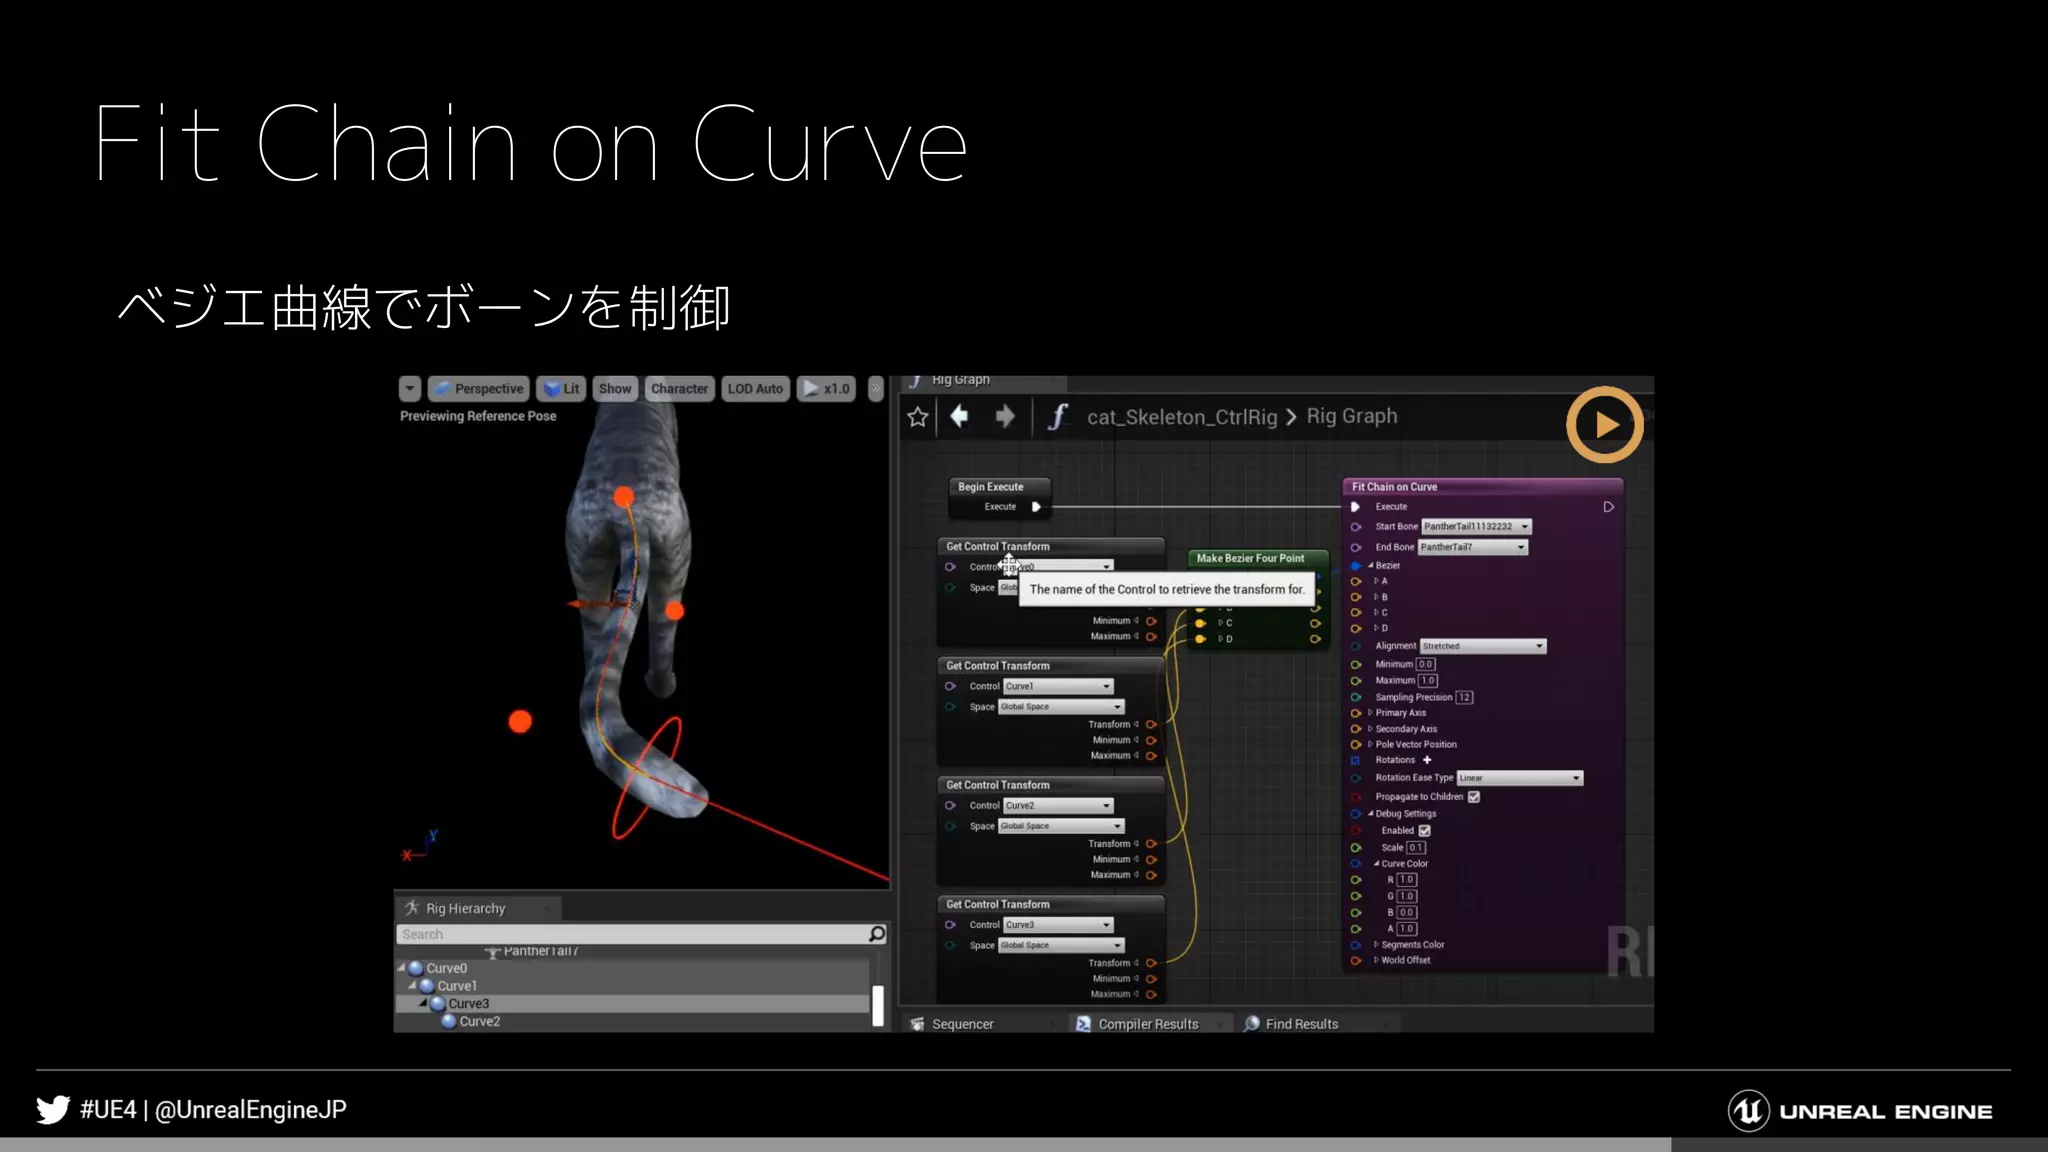Click the favorites star icon in graph toolbar
Viewport: 2048px width, 1152px height.
tap(918, 417)
